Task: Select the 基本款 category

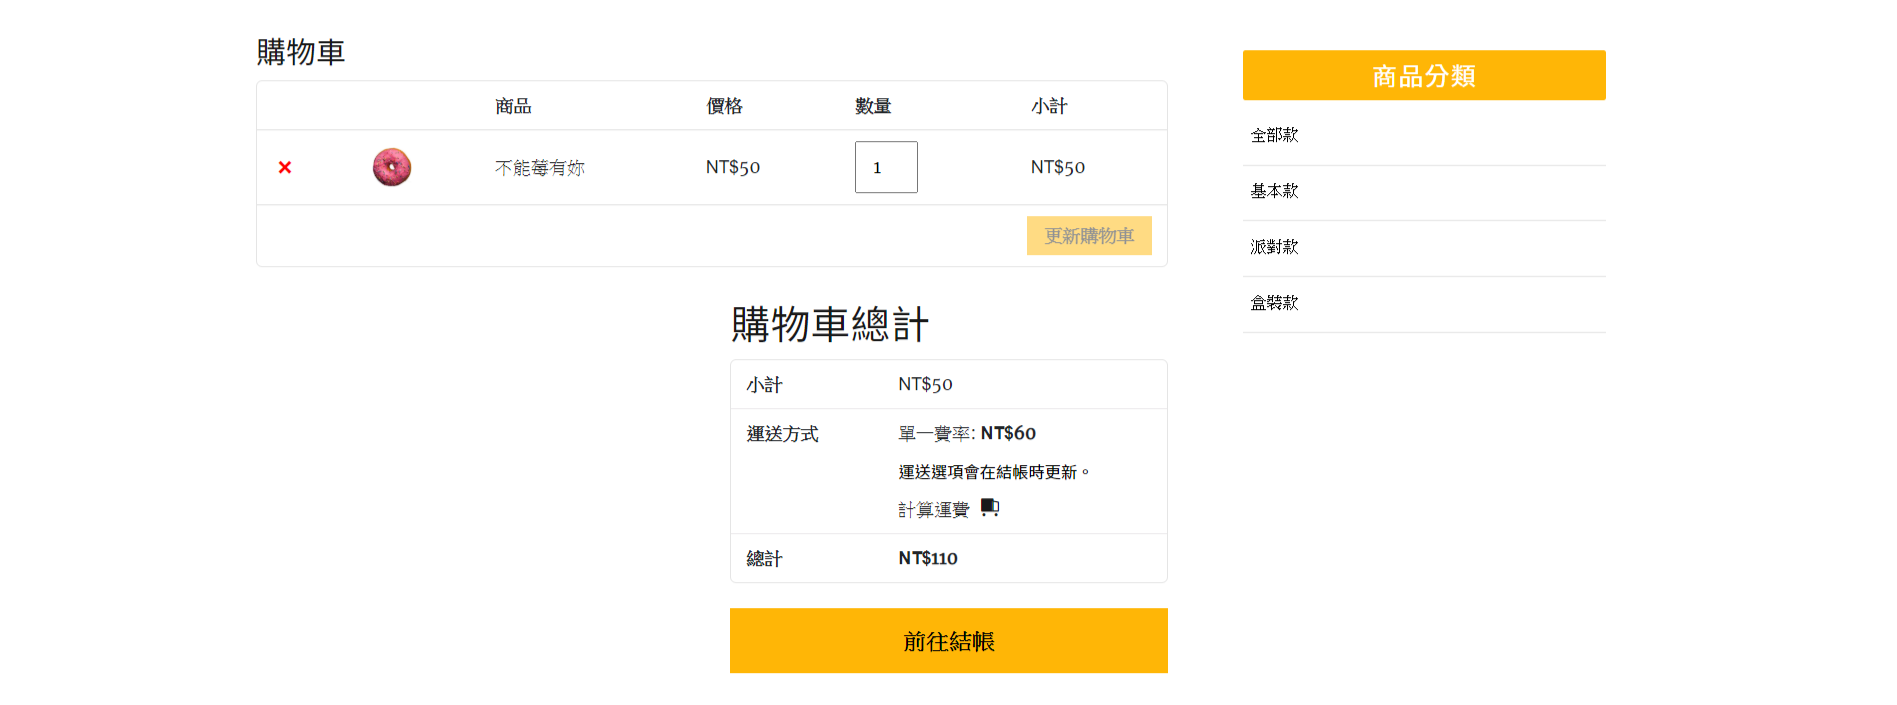Action: pos(1274,191)
